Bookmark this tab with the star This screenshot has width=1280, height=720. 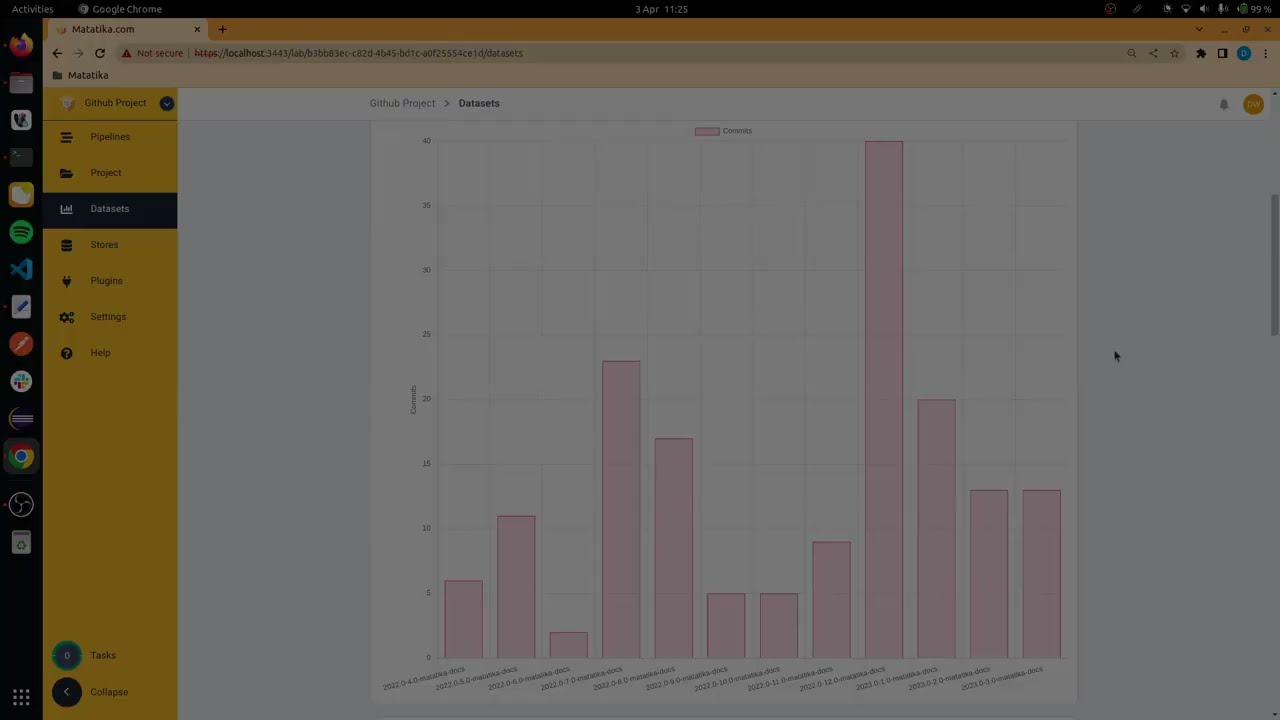click(1175, 53)
